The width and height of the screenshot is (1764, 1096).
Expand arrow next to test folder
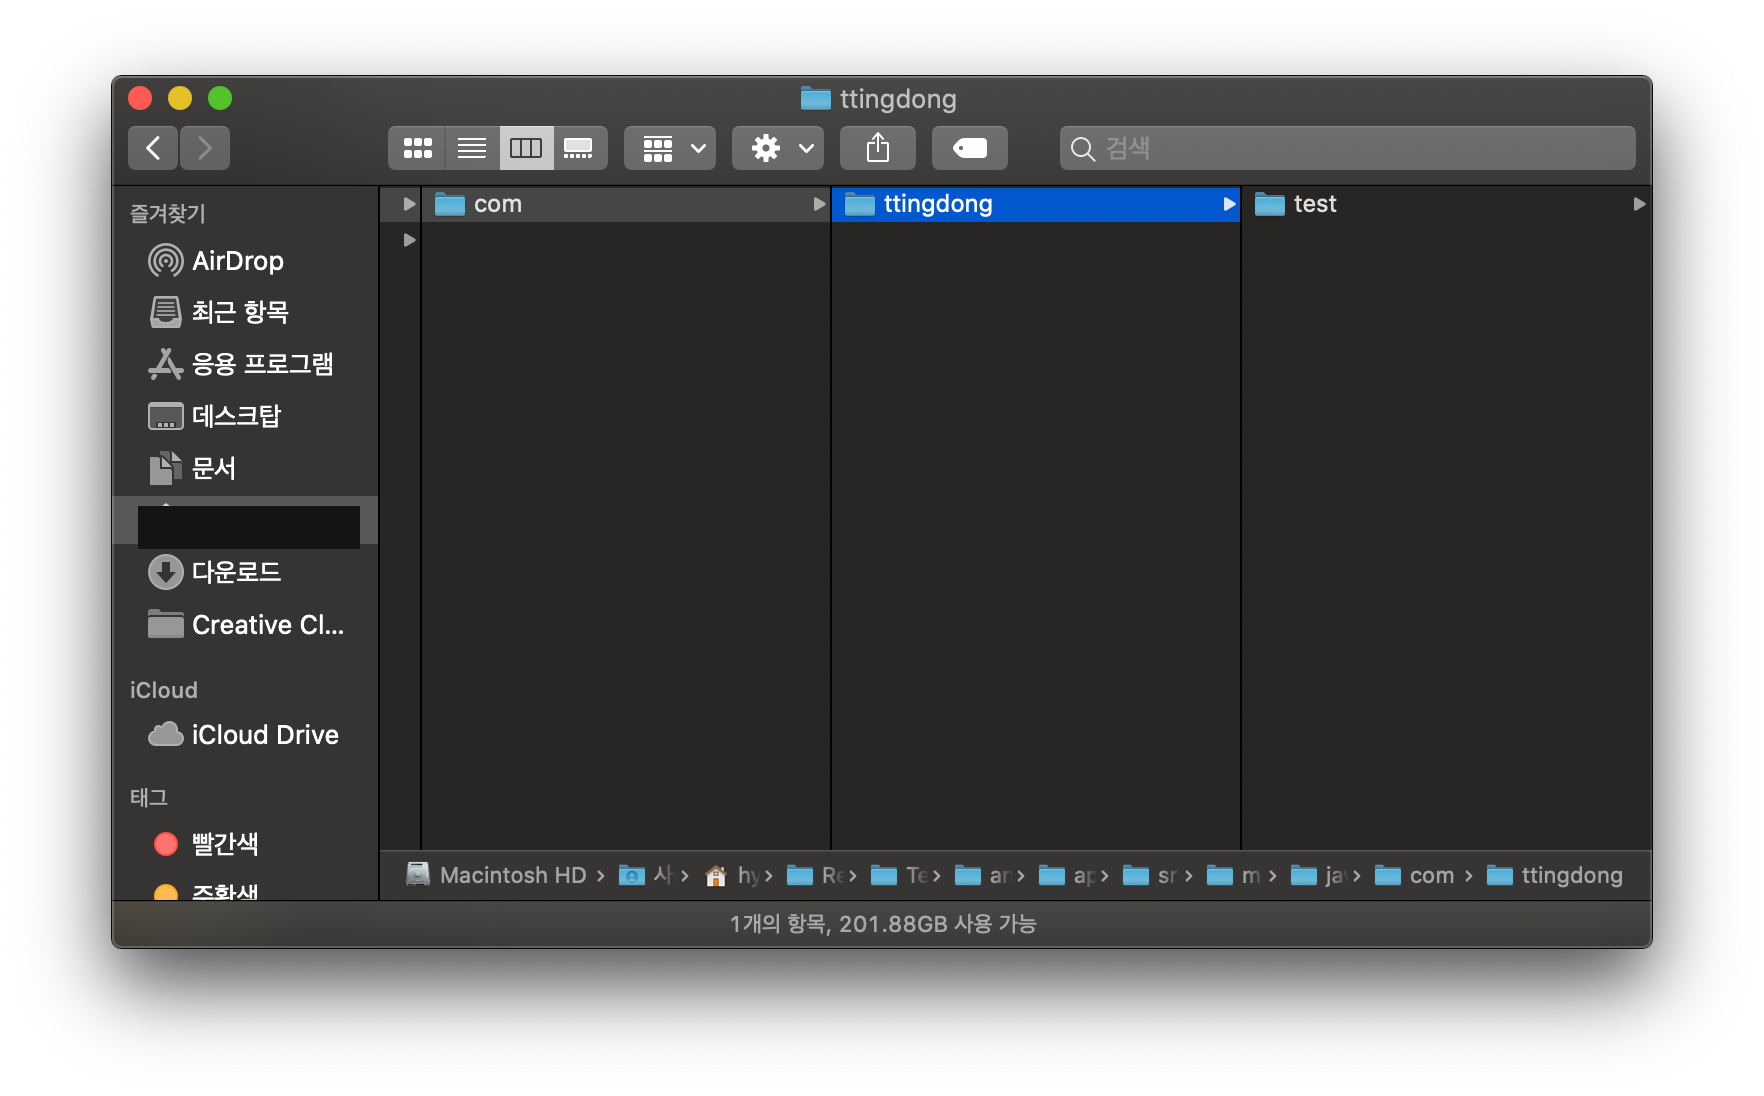1639,204
